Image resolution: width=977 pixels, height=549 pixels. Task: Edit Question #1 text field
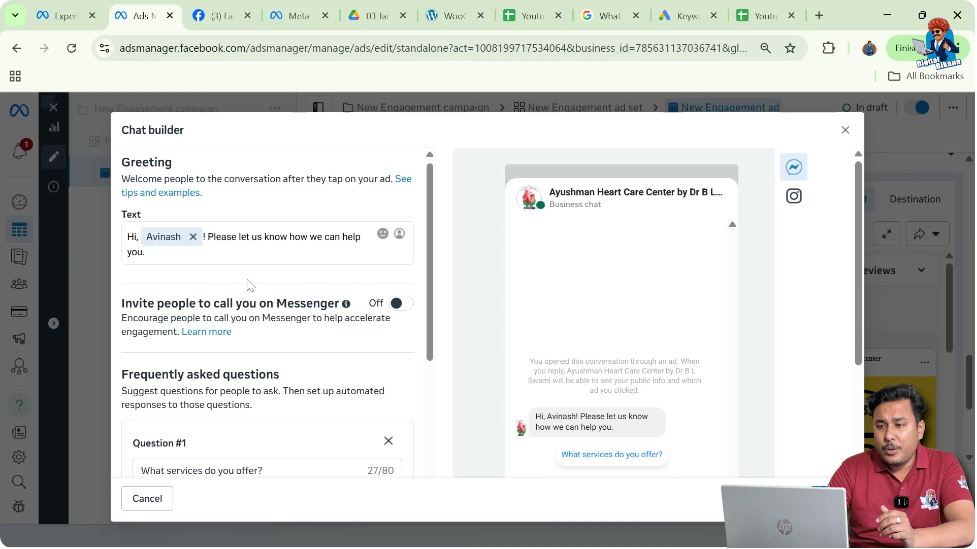tap(267, 470)
